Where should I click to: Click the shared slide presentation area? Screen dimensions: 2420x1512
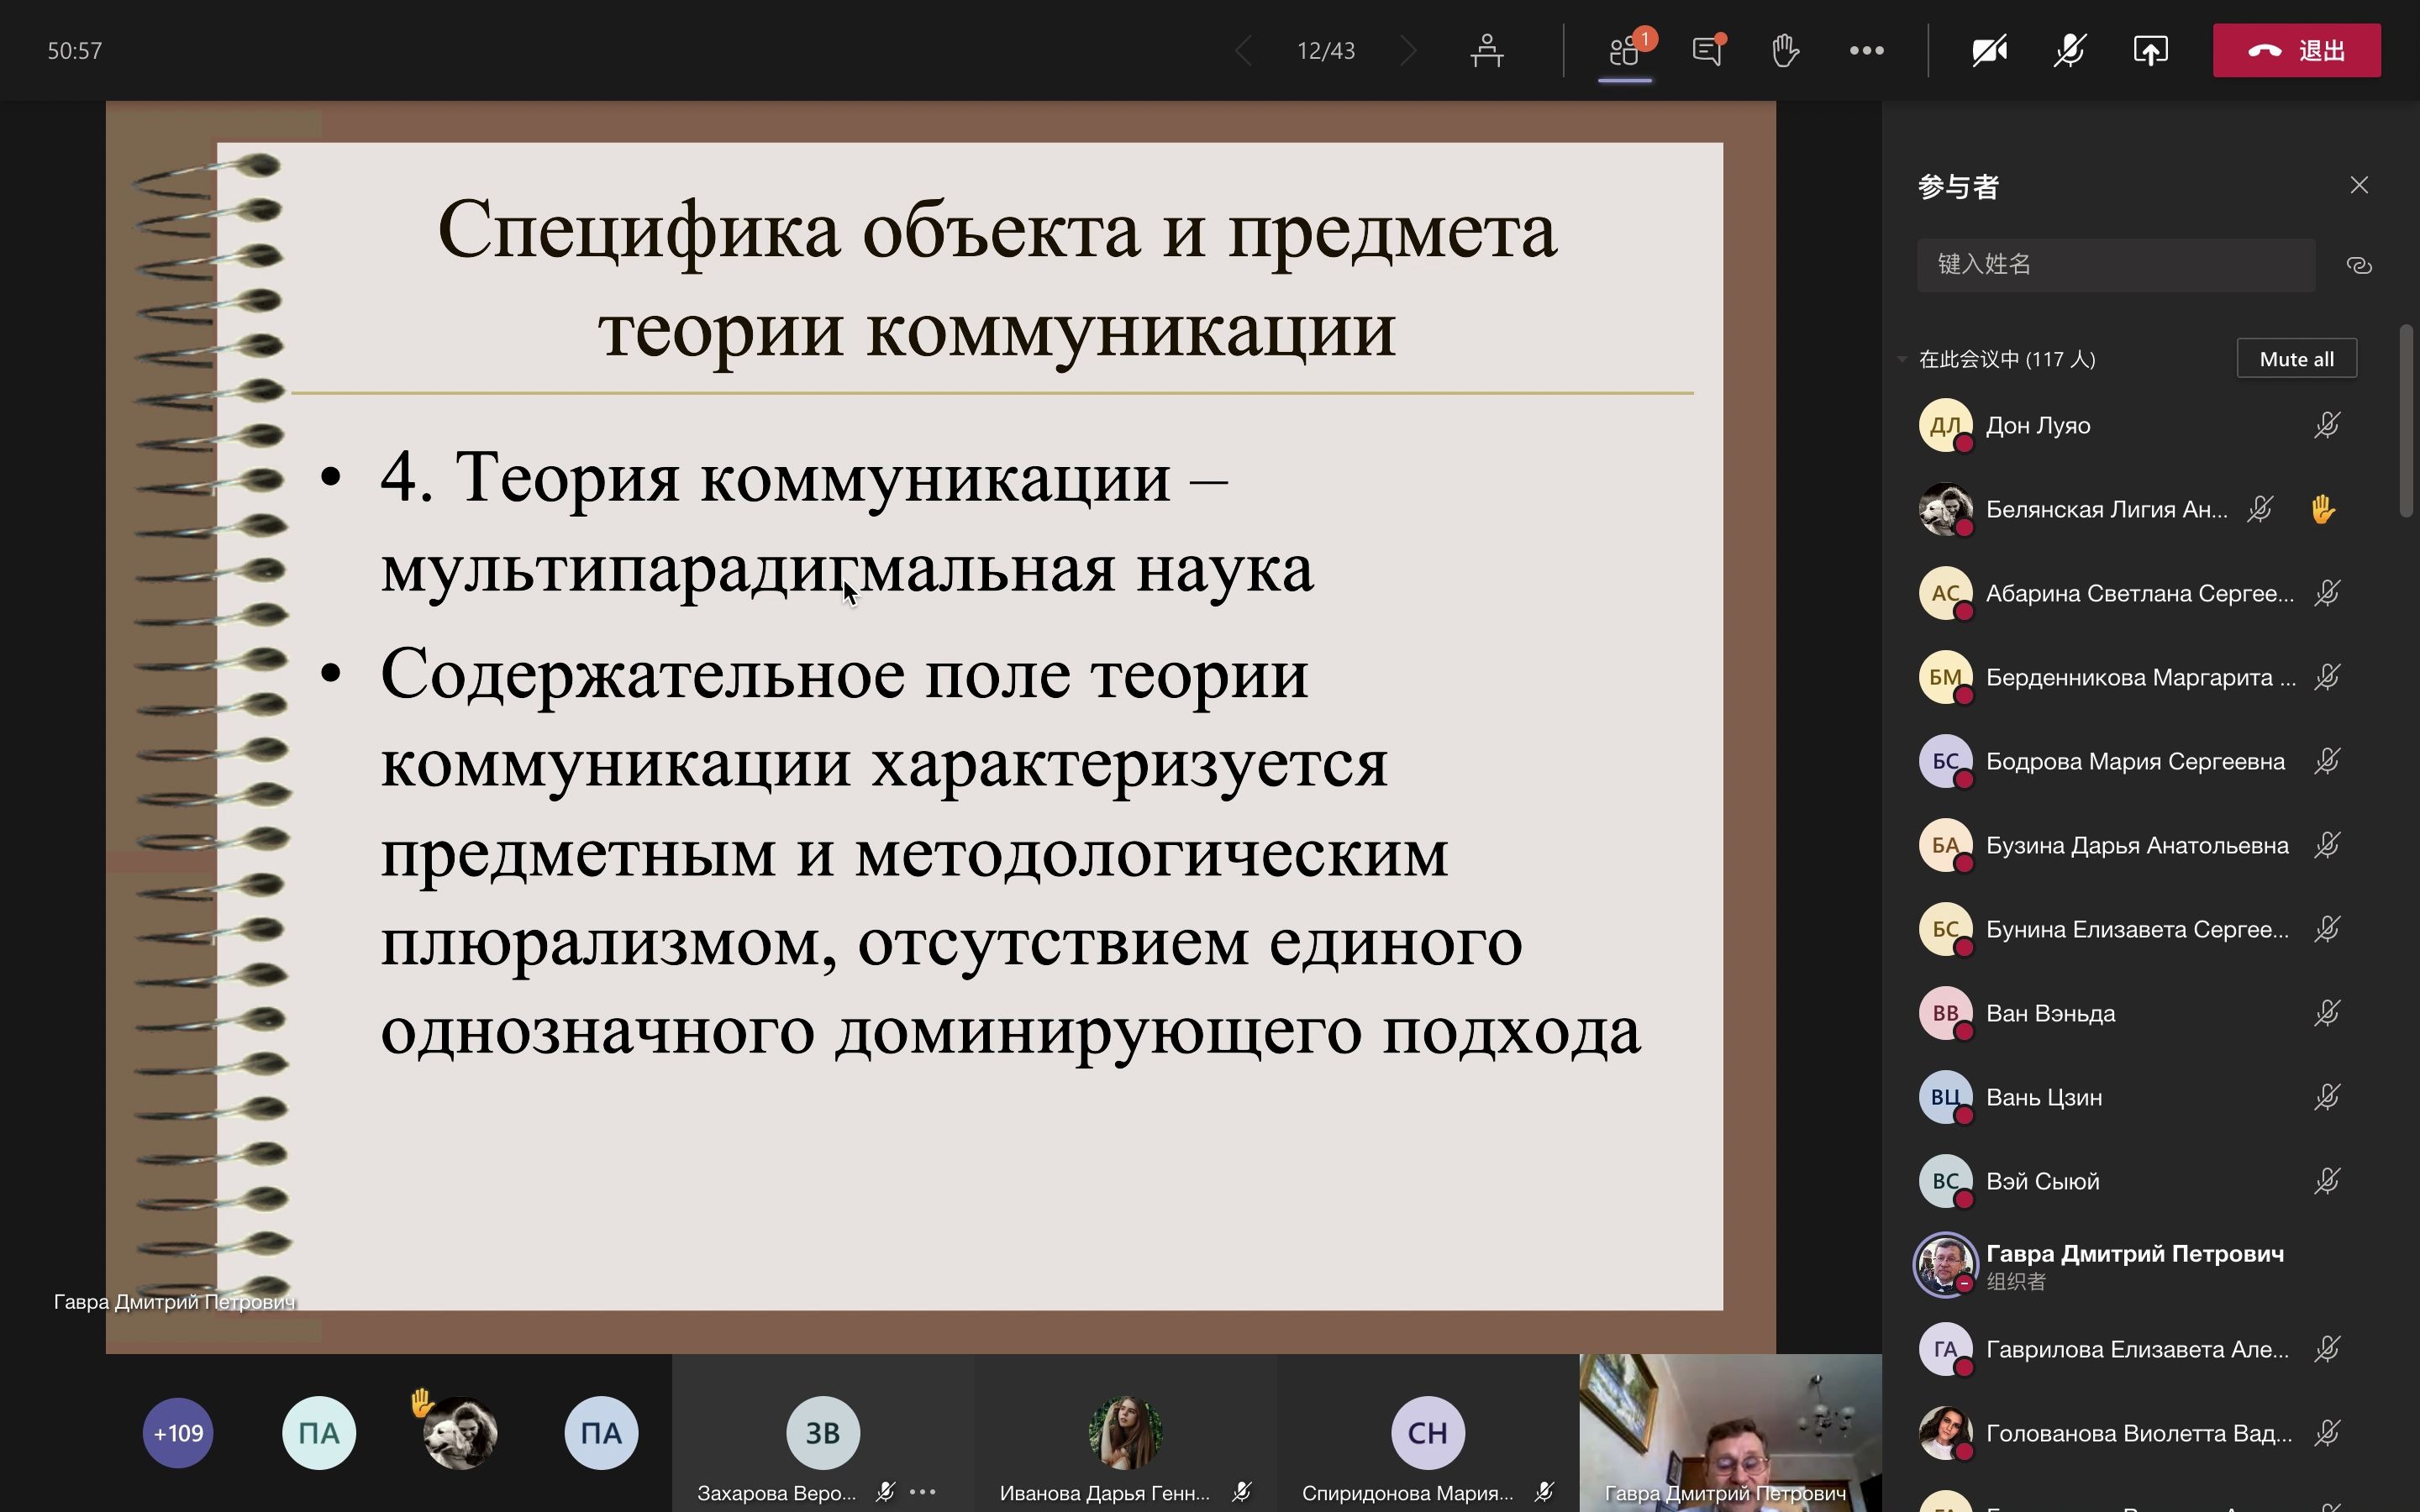coord(941,727)
